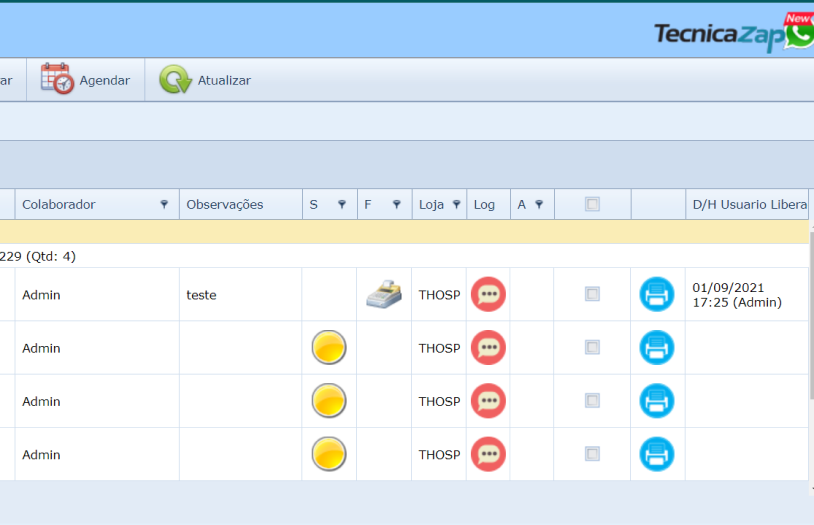Sort by the Observações column header
814x525 pixels.
tap(225, 204)
